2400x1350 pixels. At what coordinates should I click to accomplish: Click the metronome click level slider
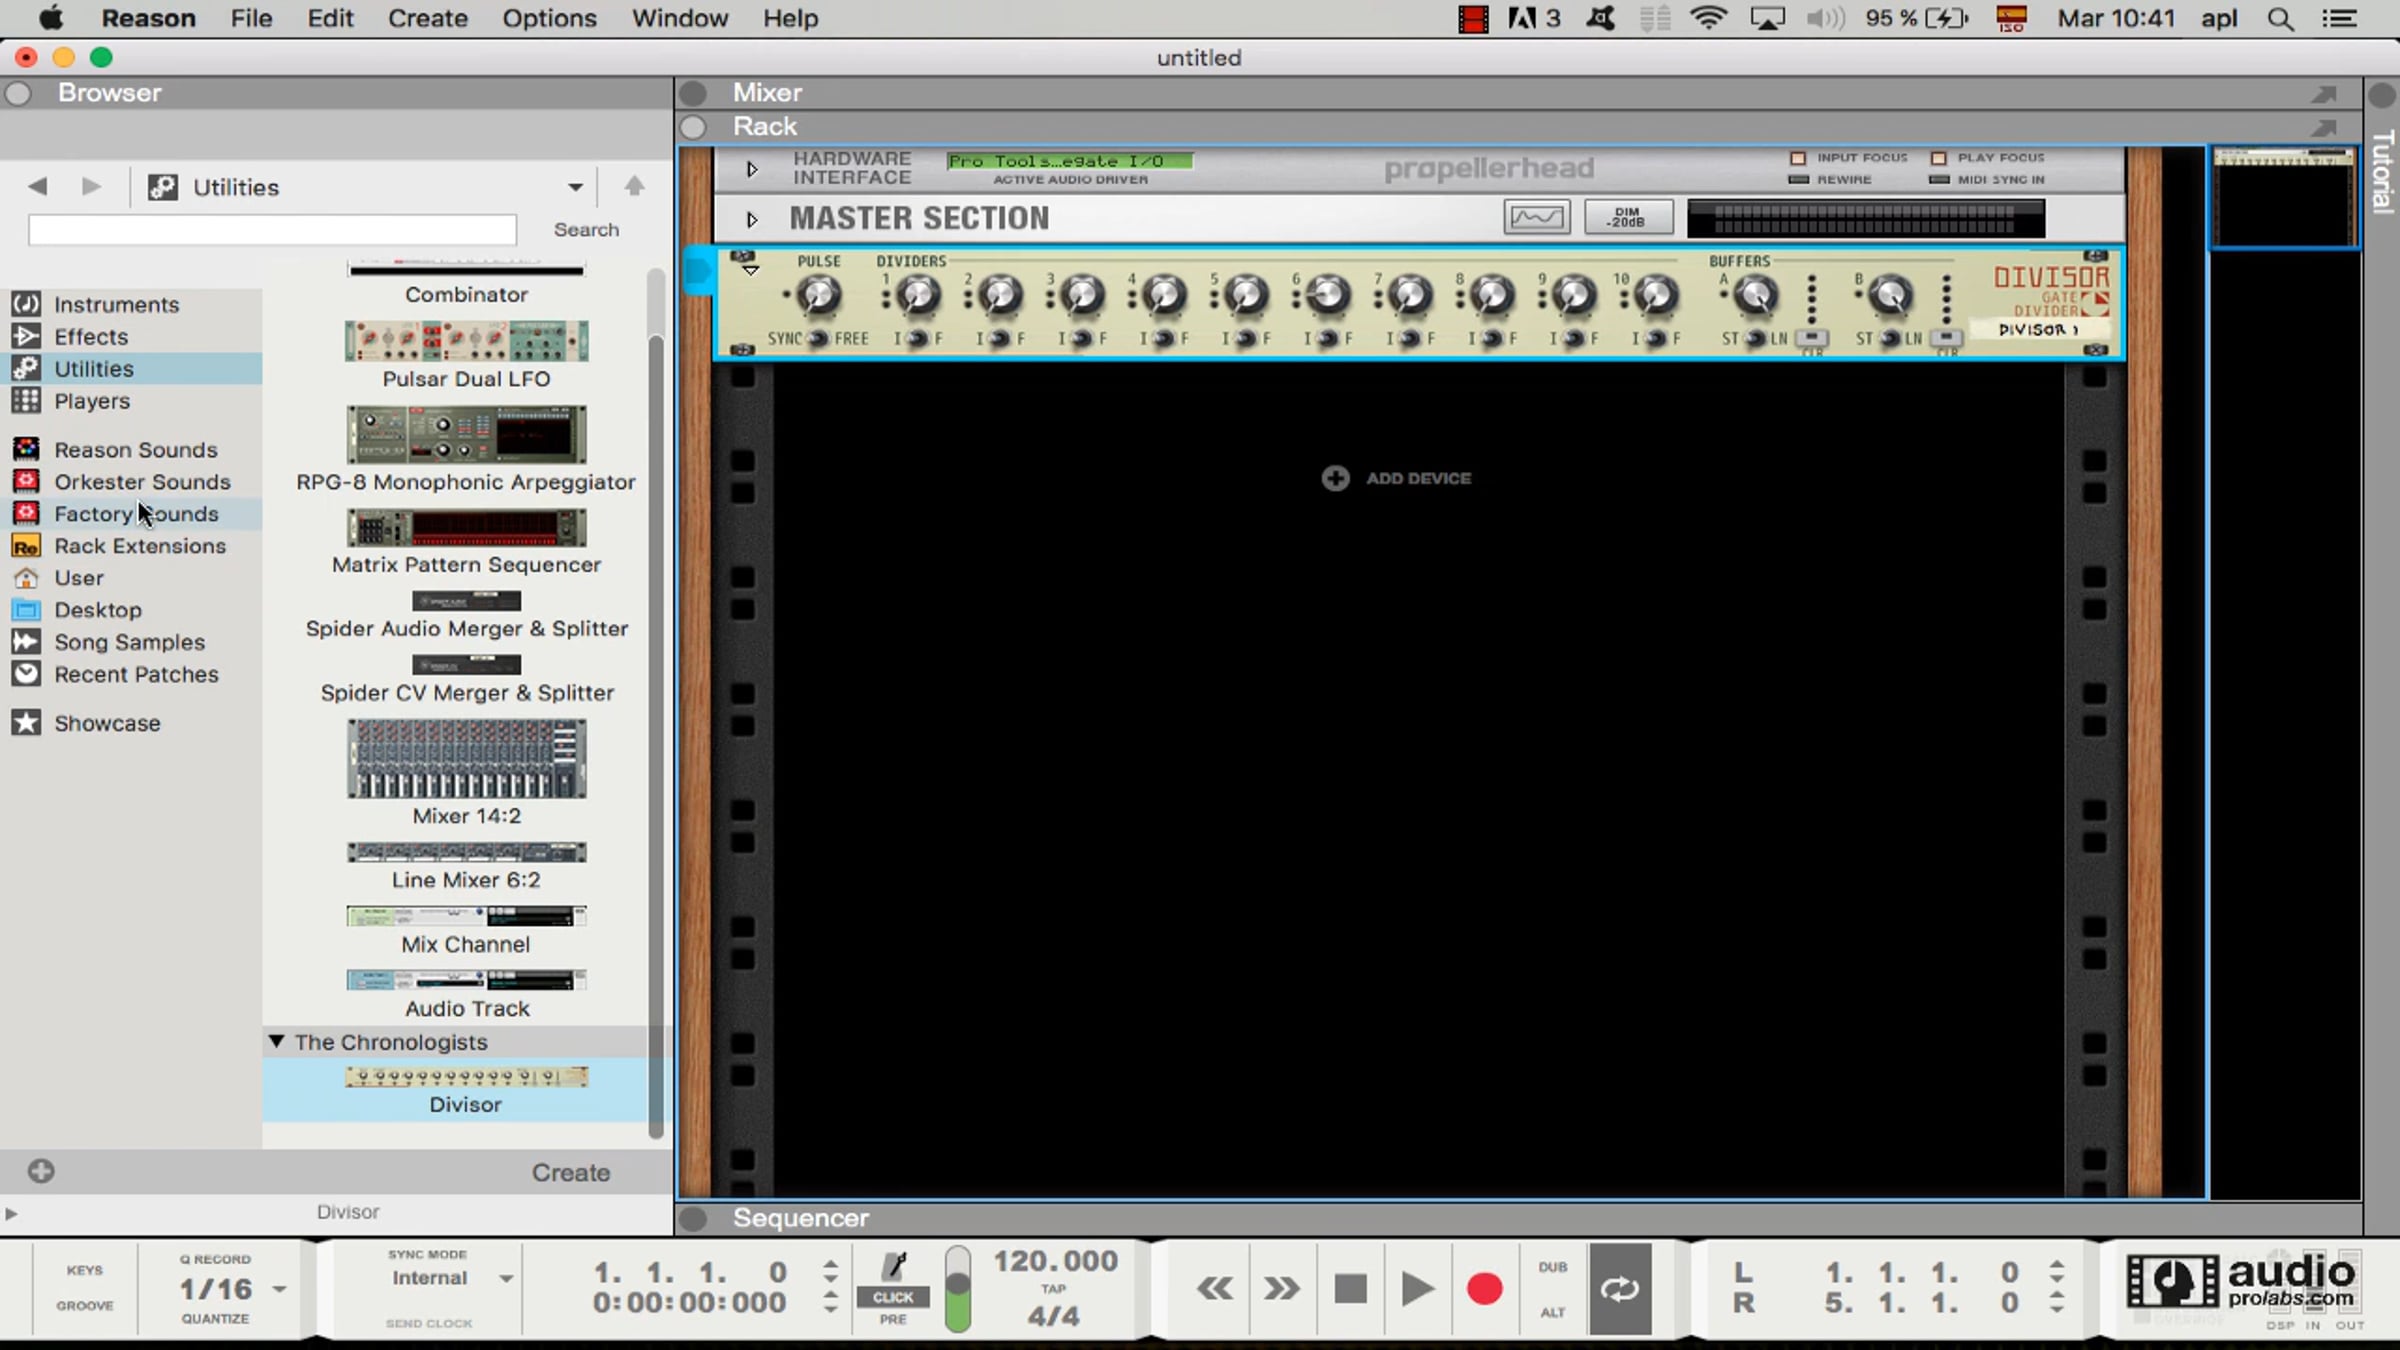(957, 1288)
